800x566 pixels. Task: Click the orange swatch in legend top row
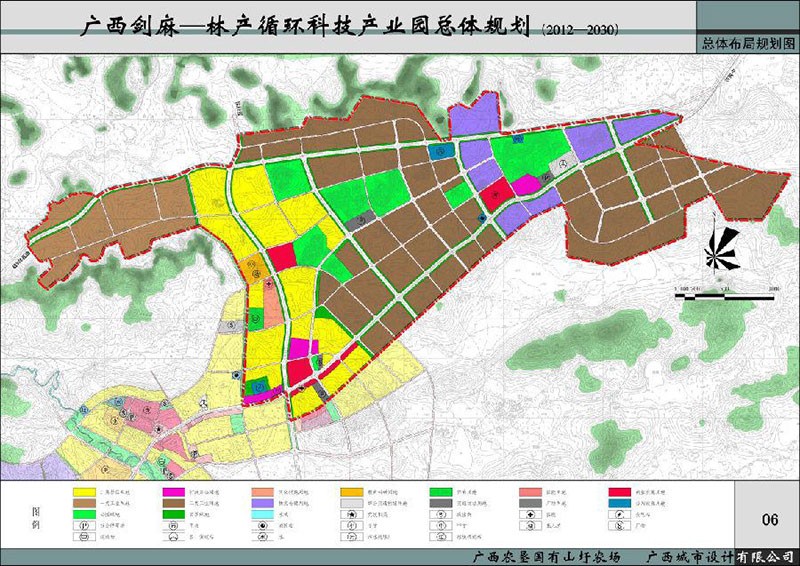[354, 492]
